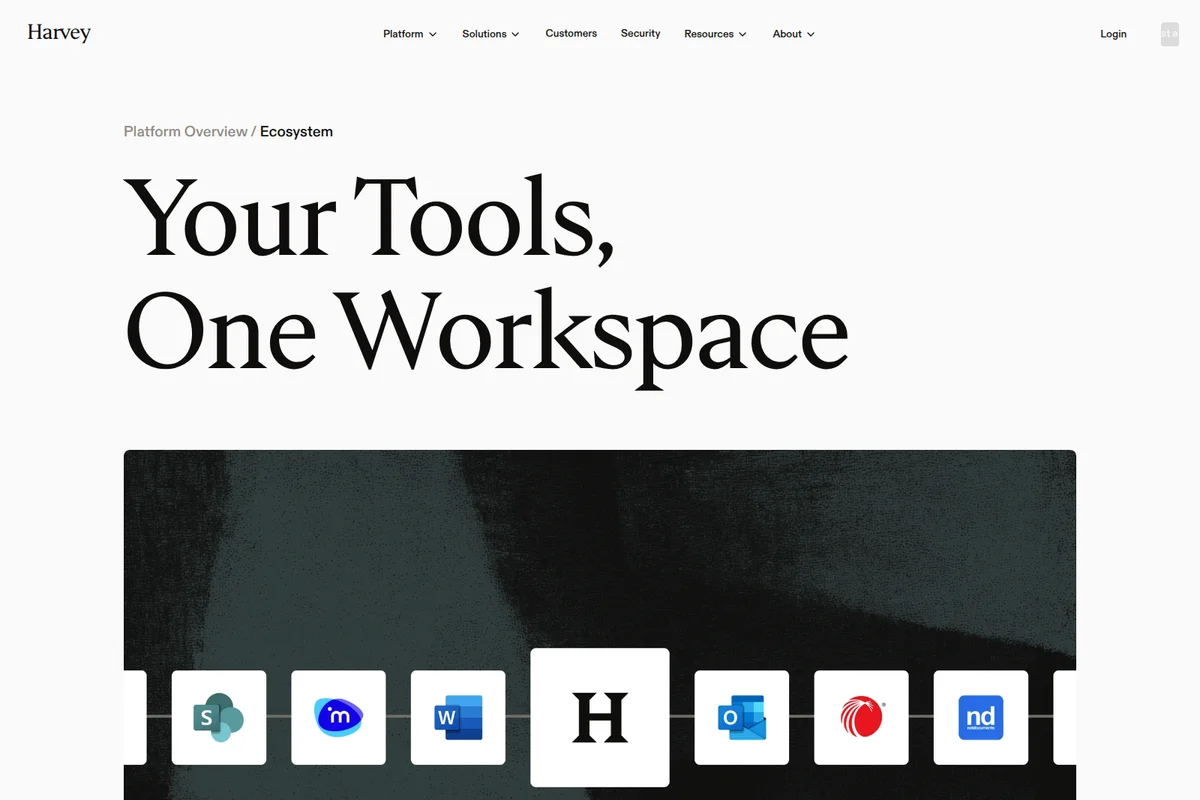
Task: Click the iManage app icon
Action: tap(338, 717)
